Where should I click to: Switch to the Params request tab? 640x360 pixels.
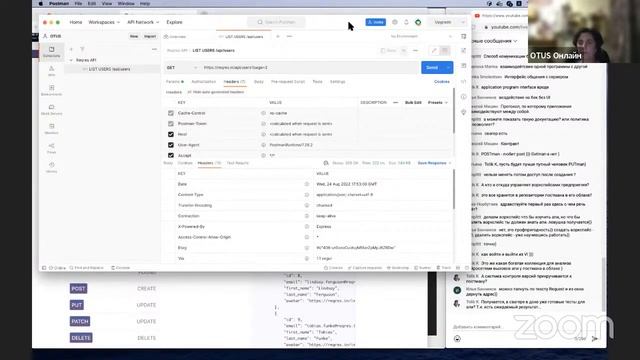pyautogui.click(x=174, y=82)
